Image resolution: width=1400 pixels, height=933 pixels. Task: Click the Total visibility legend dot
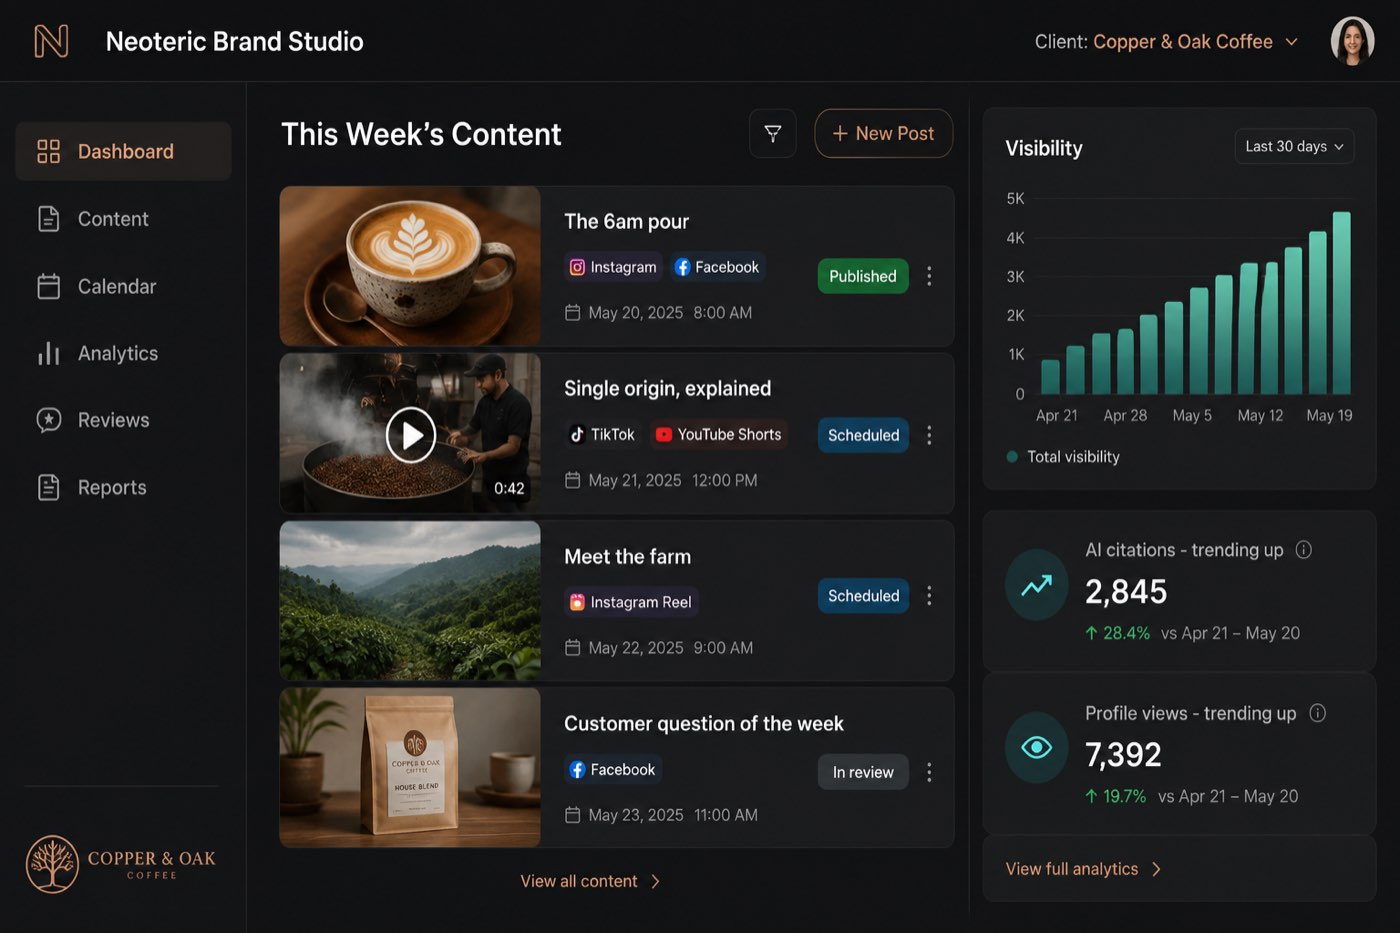click(x=1012, y=457)
